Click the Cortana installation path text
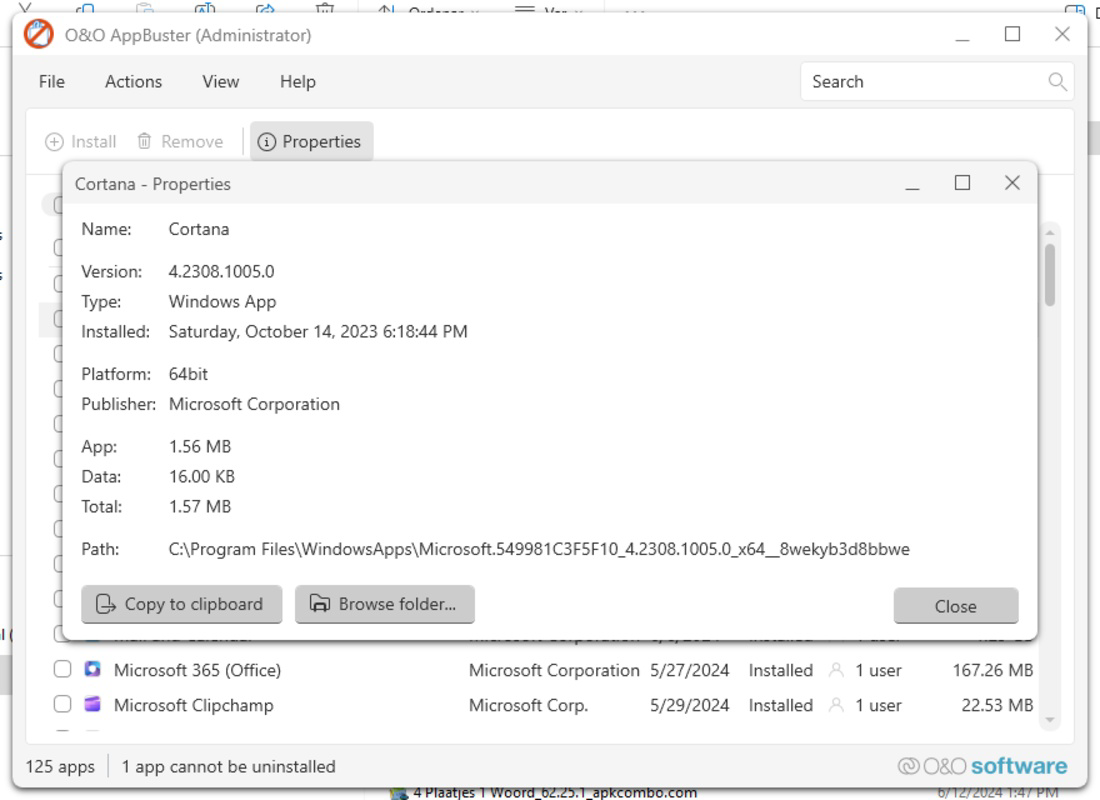1100x800 pixels. (x=539, y=549)
